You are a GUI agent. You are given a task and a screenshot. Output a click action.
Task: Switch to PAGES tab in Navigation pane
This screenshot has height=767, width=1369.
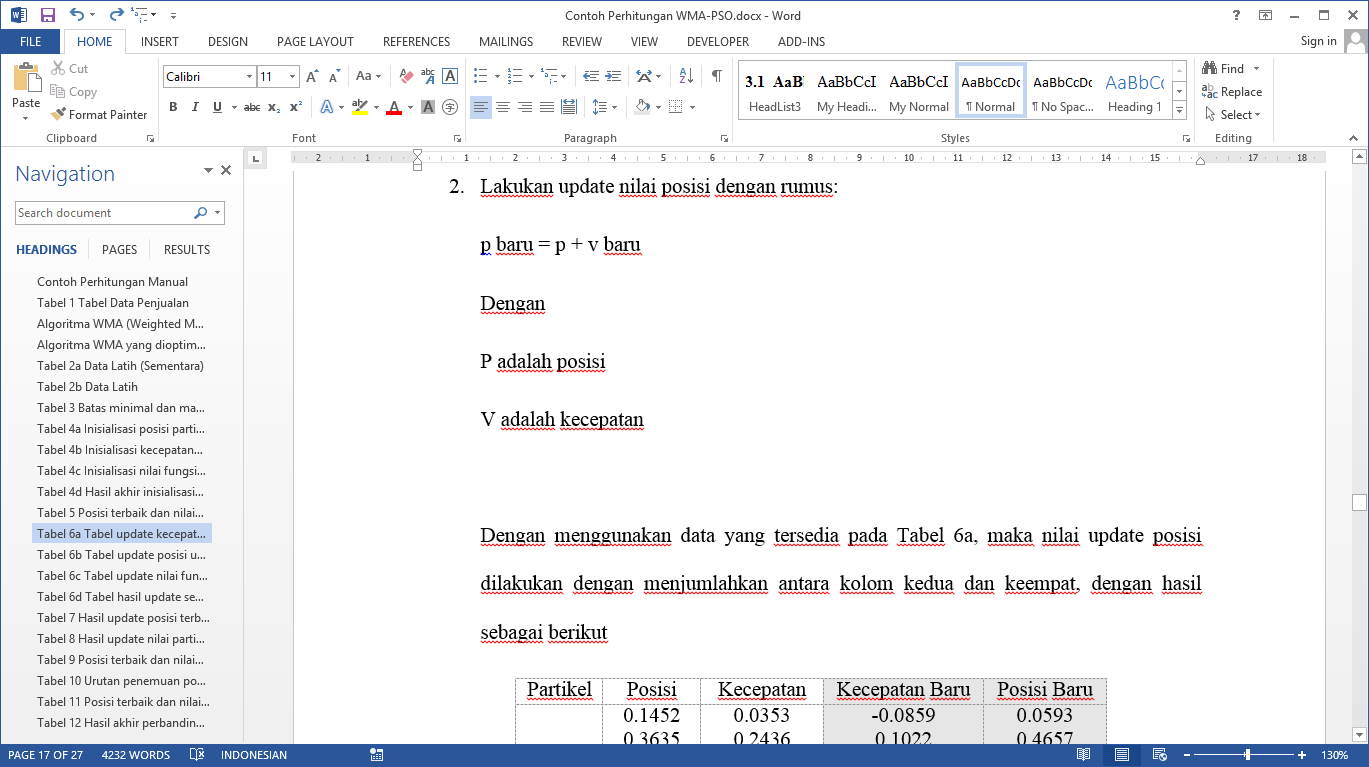(120, 250)
